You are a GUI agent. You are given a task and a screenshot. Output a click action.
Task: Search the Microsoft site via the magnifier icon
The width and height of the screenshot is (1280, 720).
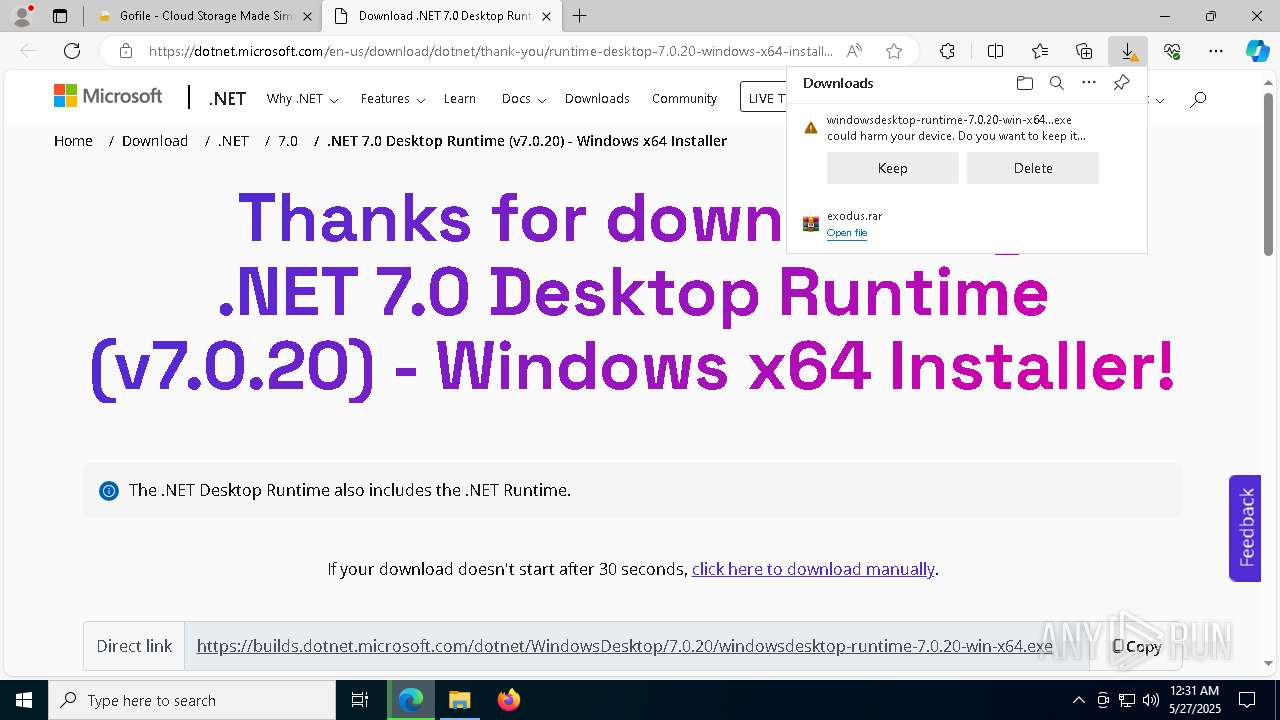(x=1198, y=98)
